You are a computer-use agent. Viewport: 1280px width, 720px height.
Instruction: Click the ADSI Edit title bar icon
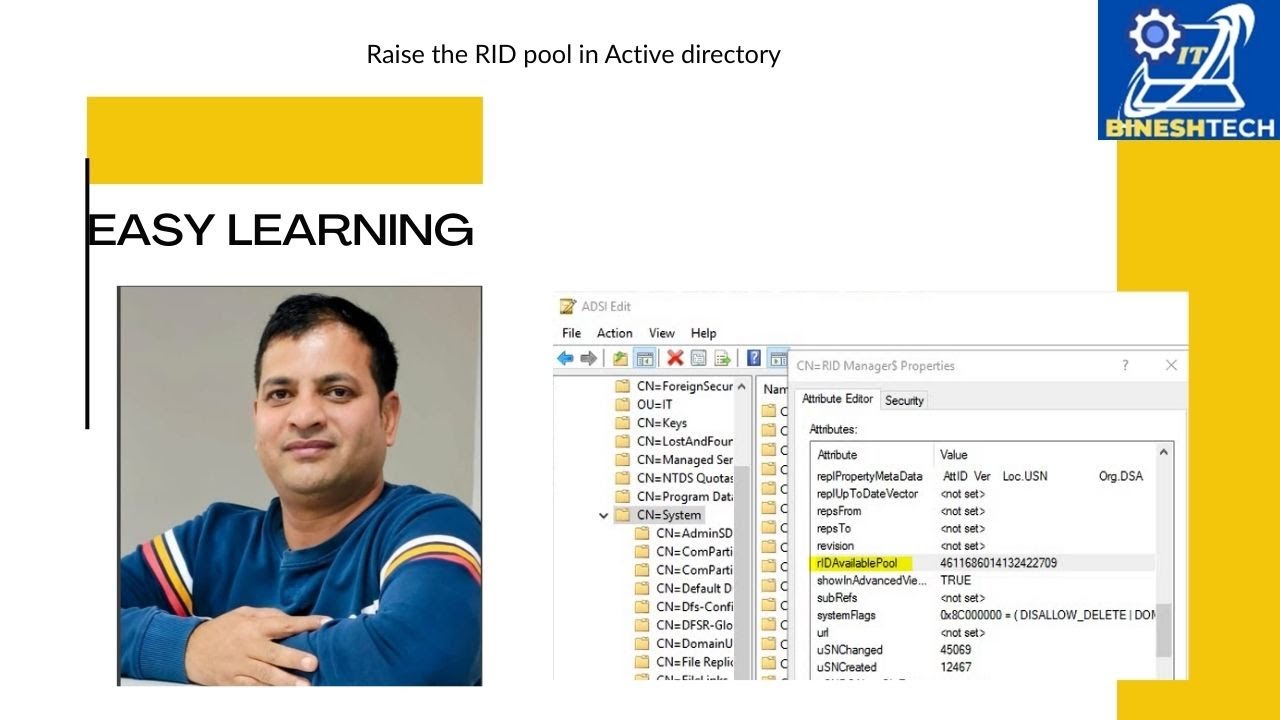pyautogui.click(x=568, y=306)
